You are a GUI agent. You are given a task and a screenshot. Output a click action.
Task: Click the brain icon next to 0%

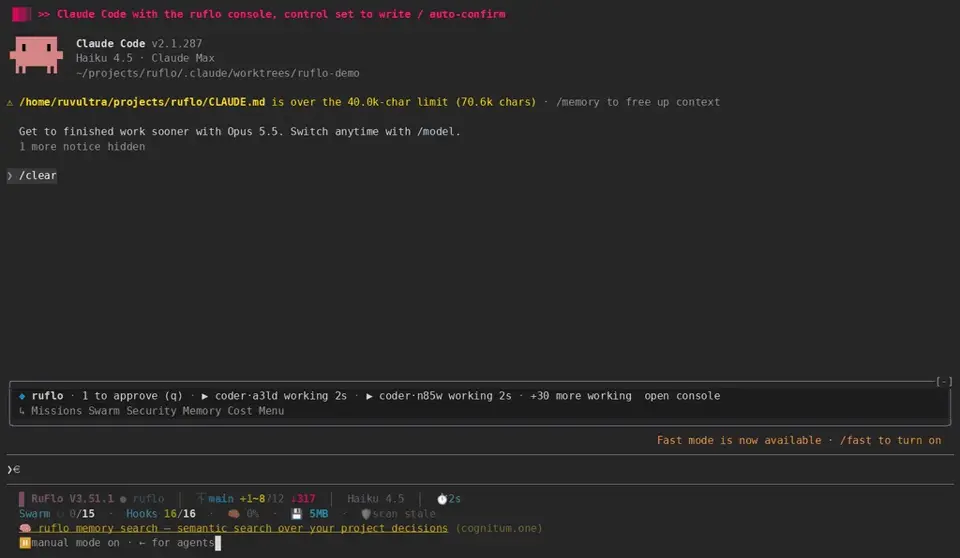click(233, 514)
